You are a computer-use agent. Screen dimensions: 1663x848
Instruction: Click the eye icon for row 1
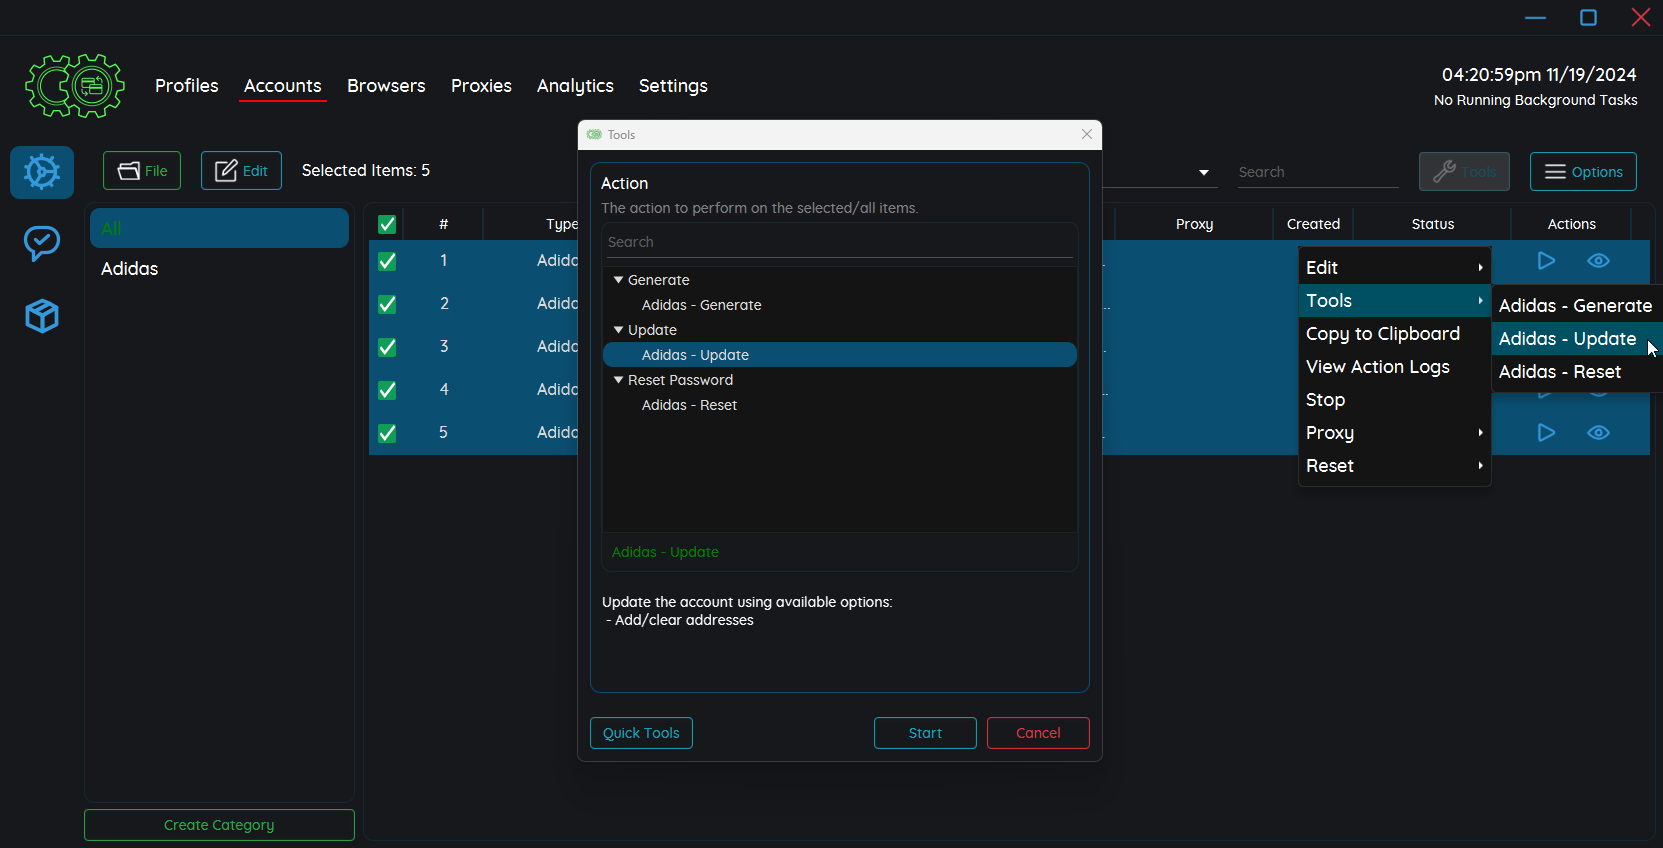pyautogui.click(x=1598, y=261)
